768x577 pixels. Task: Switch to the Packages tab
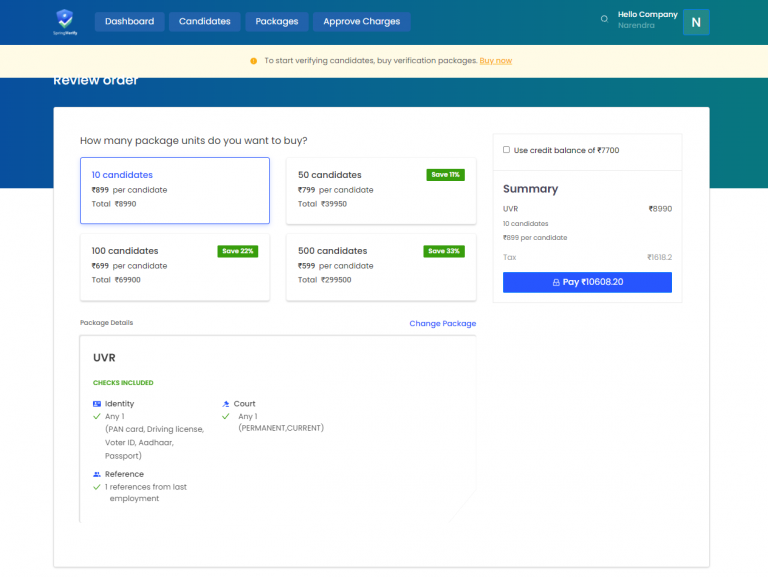(276, 21)
